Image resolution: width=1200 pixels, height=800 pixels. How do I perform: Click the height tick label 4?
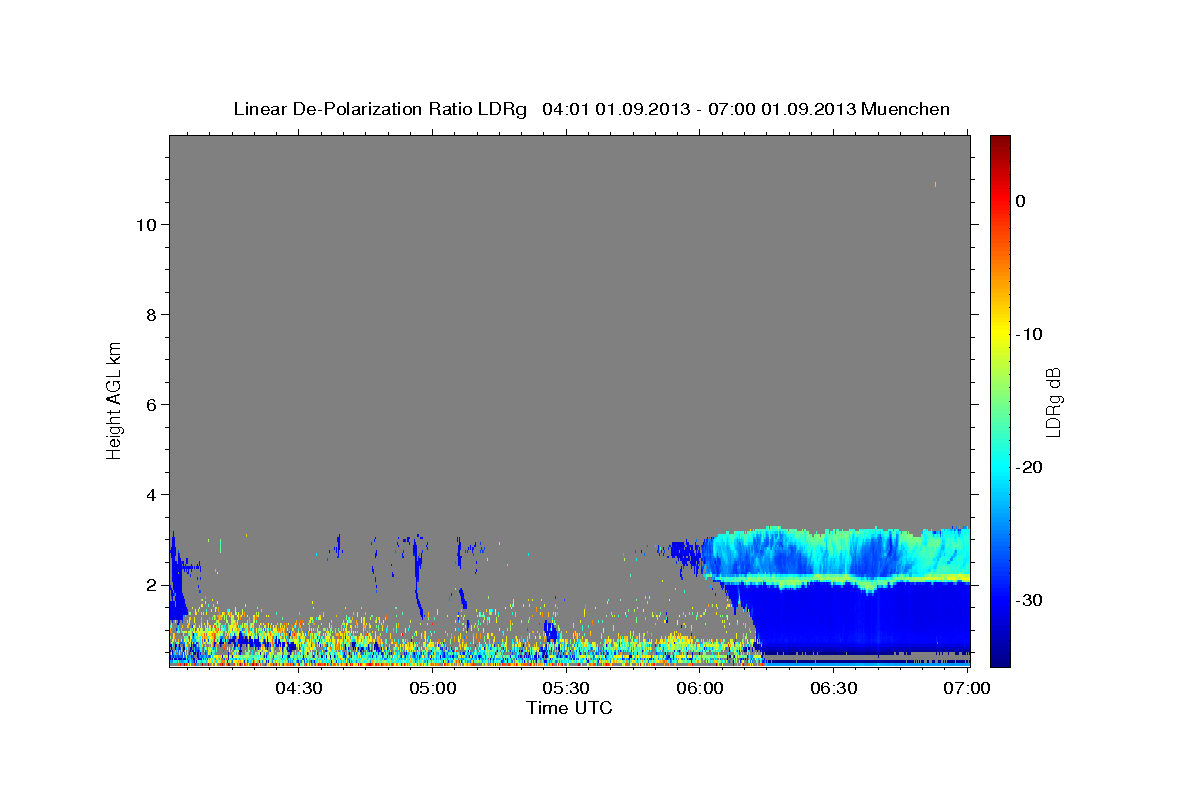click(x=150, y=494)
